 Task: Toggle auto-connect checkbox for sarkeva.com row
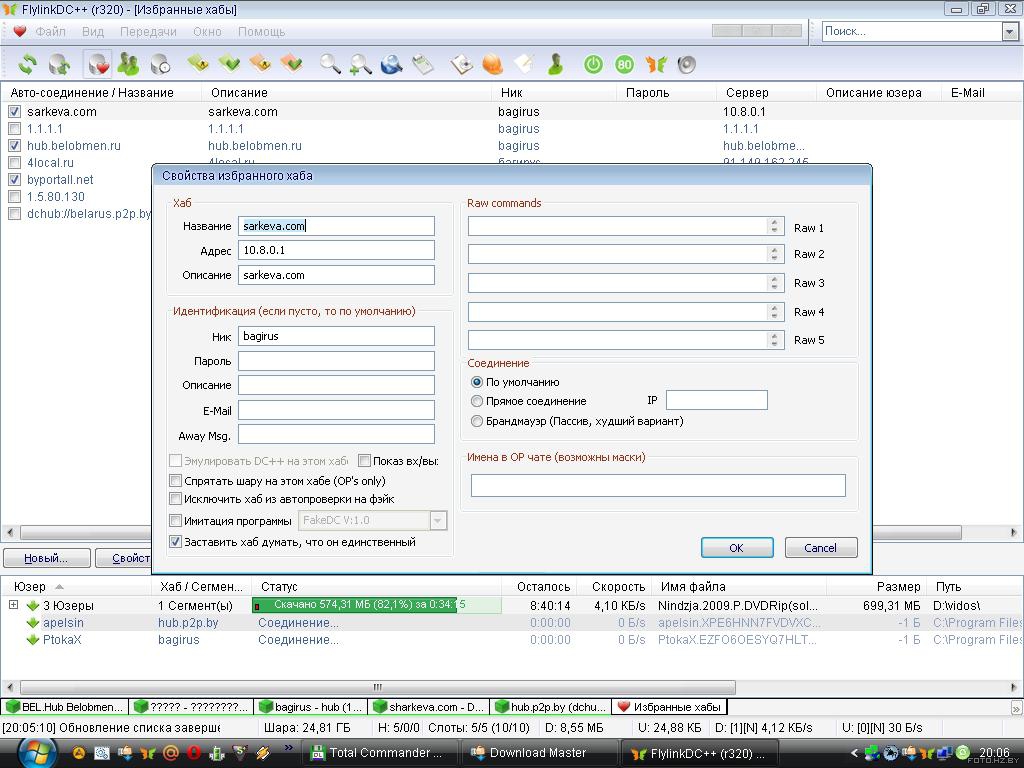point(14,112)
